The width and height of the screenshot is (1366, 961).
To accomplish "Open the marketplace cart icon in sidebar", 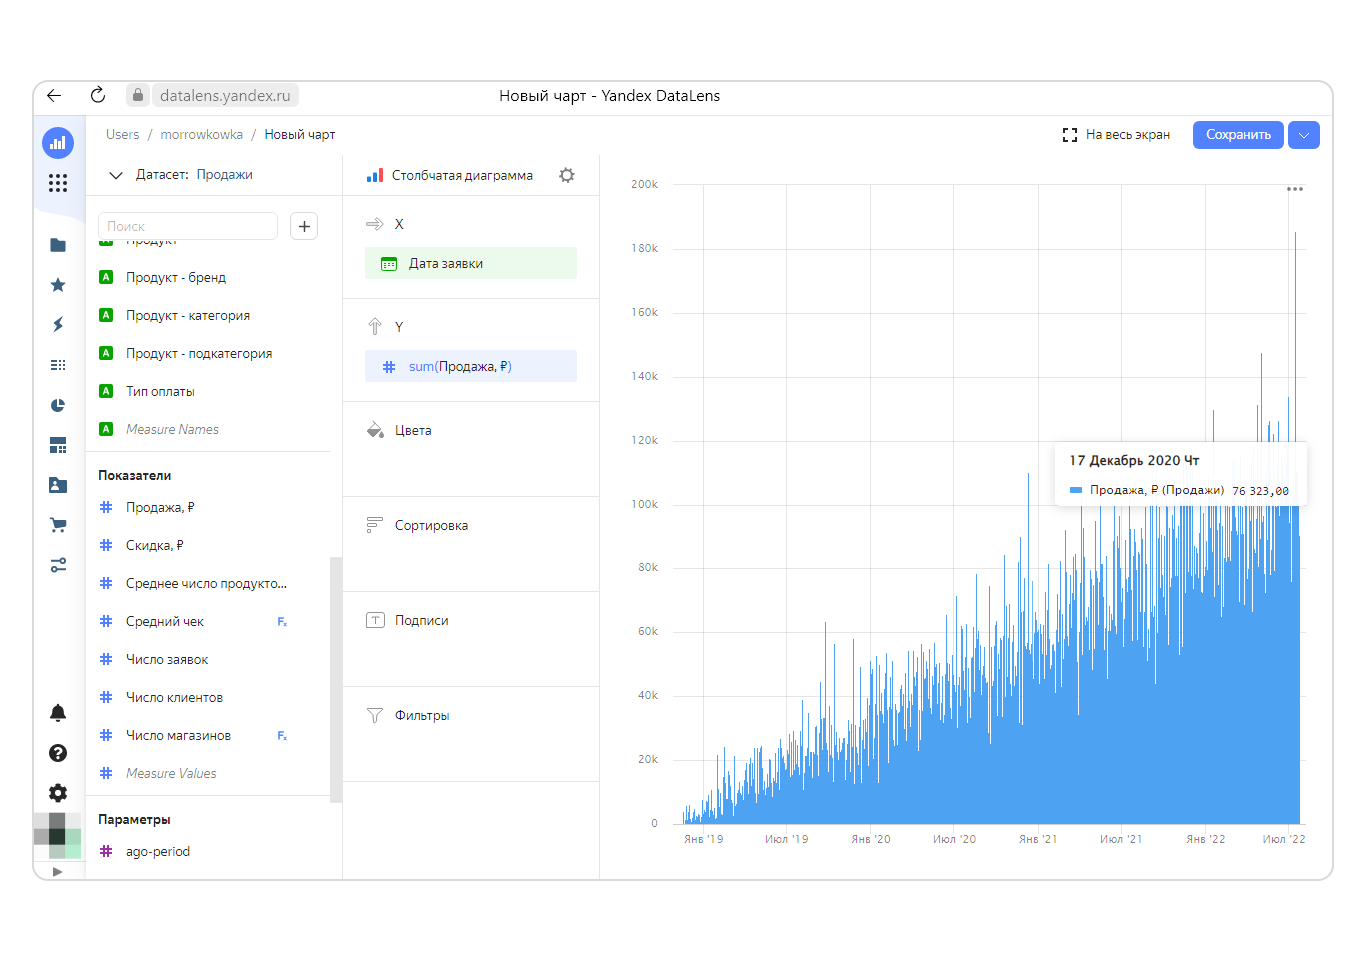I will (x=58, y=524).
